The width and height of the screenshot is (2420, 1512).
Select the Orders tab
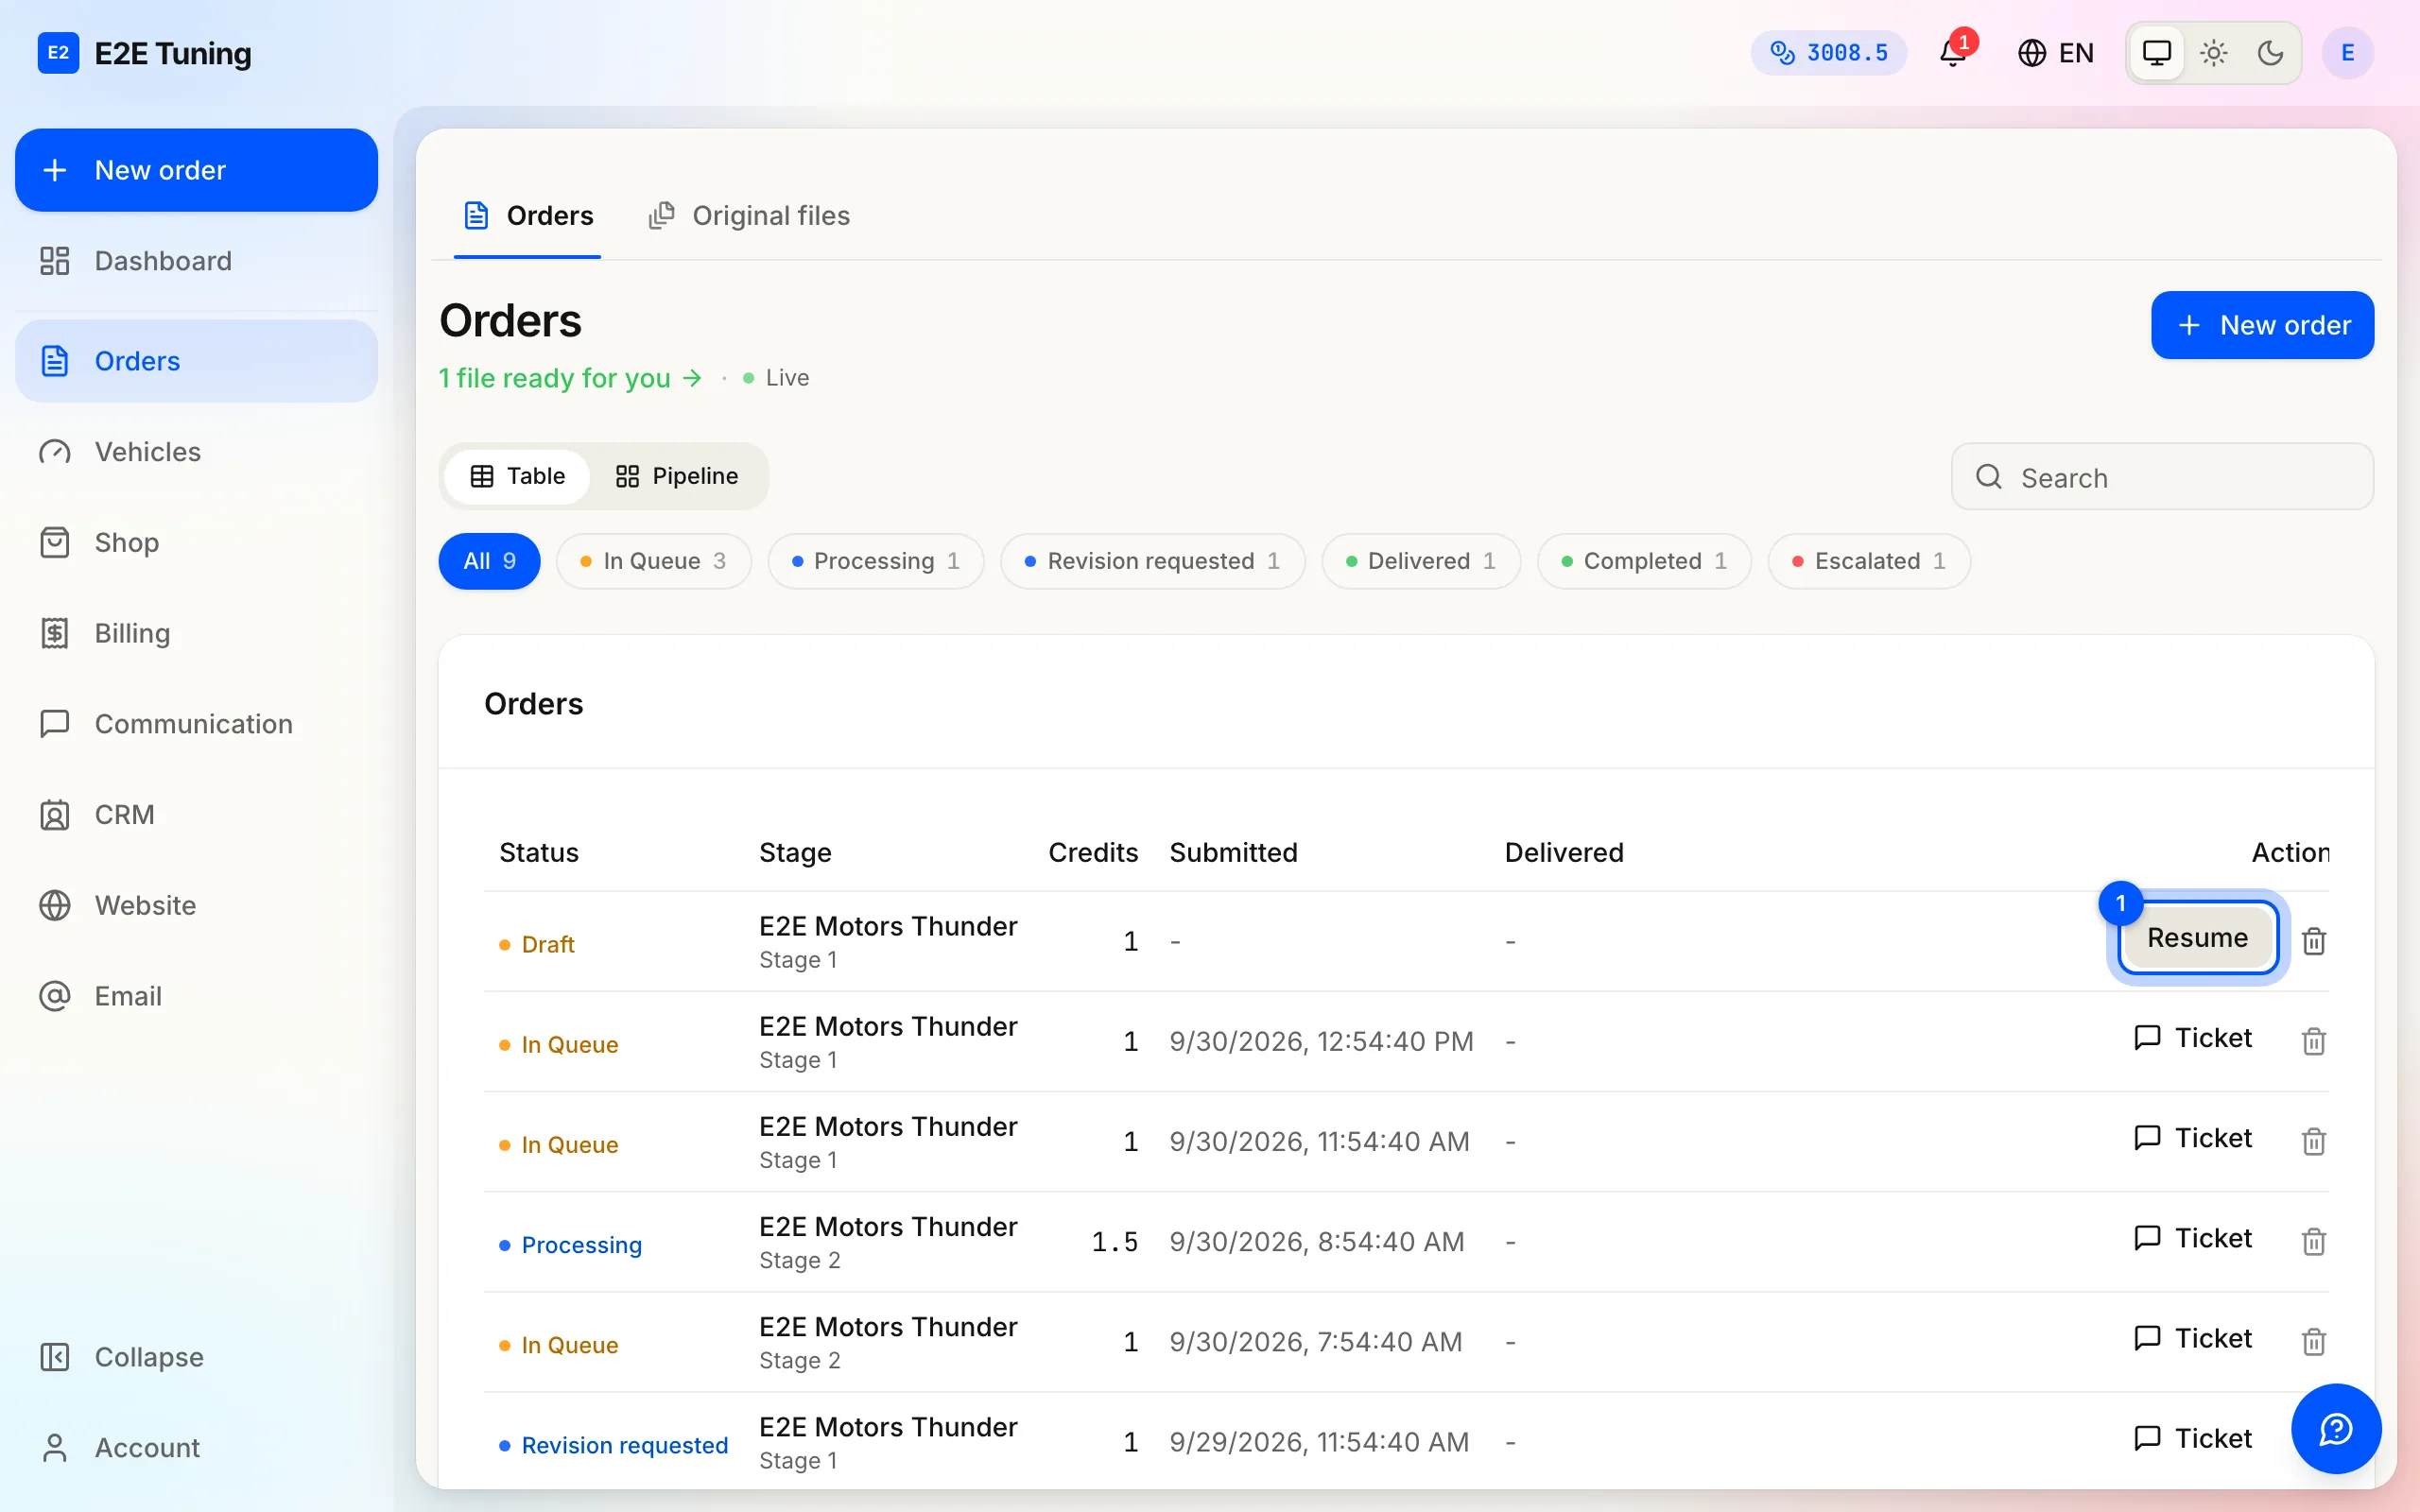528,216
